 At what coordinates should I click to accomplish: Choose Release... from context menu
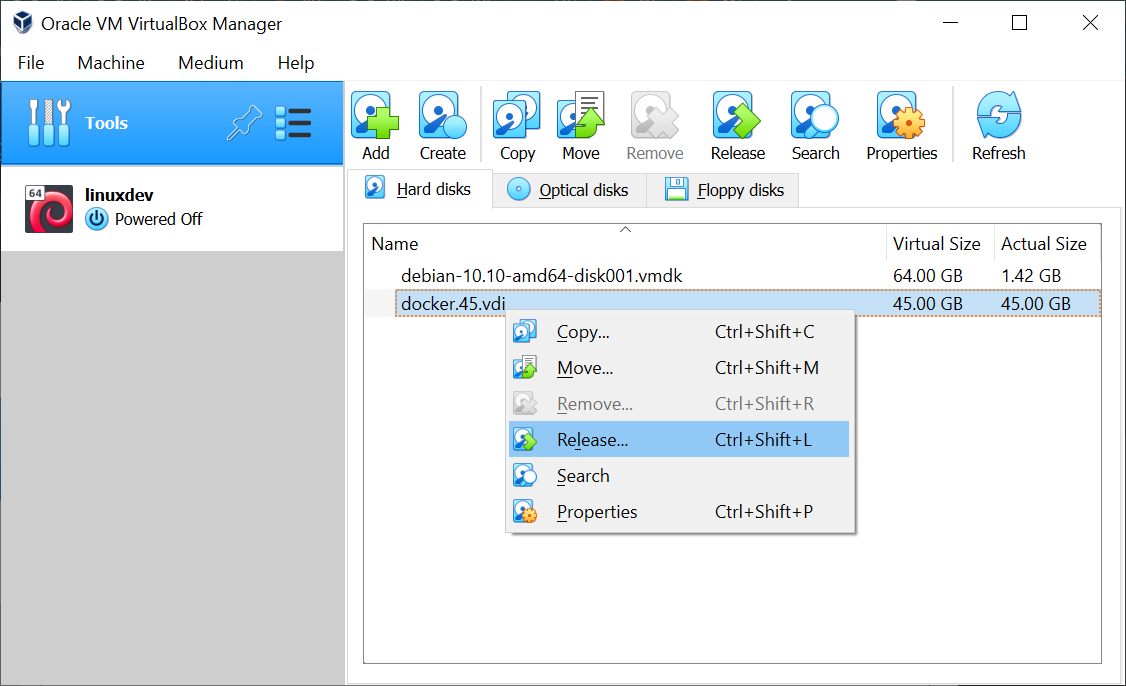click(x=679, y=440)
